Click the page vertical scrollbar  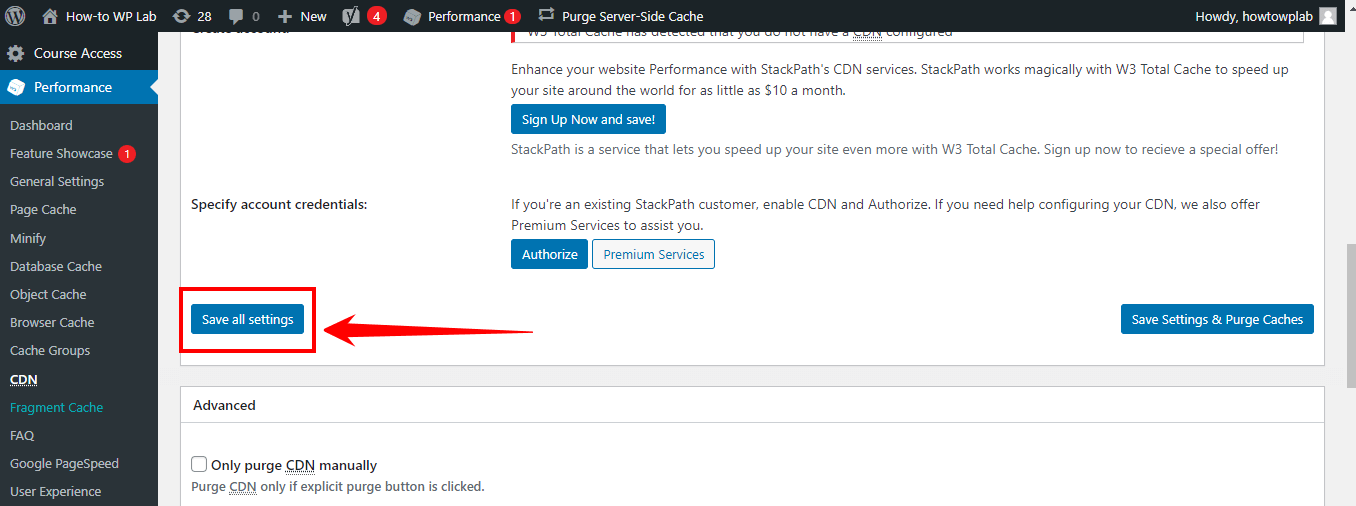pos(1349,316)
